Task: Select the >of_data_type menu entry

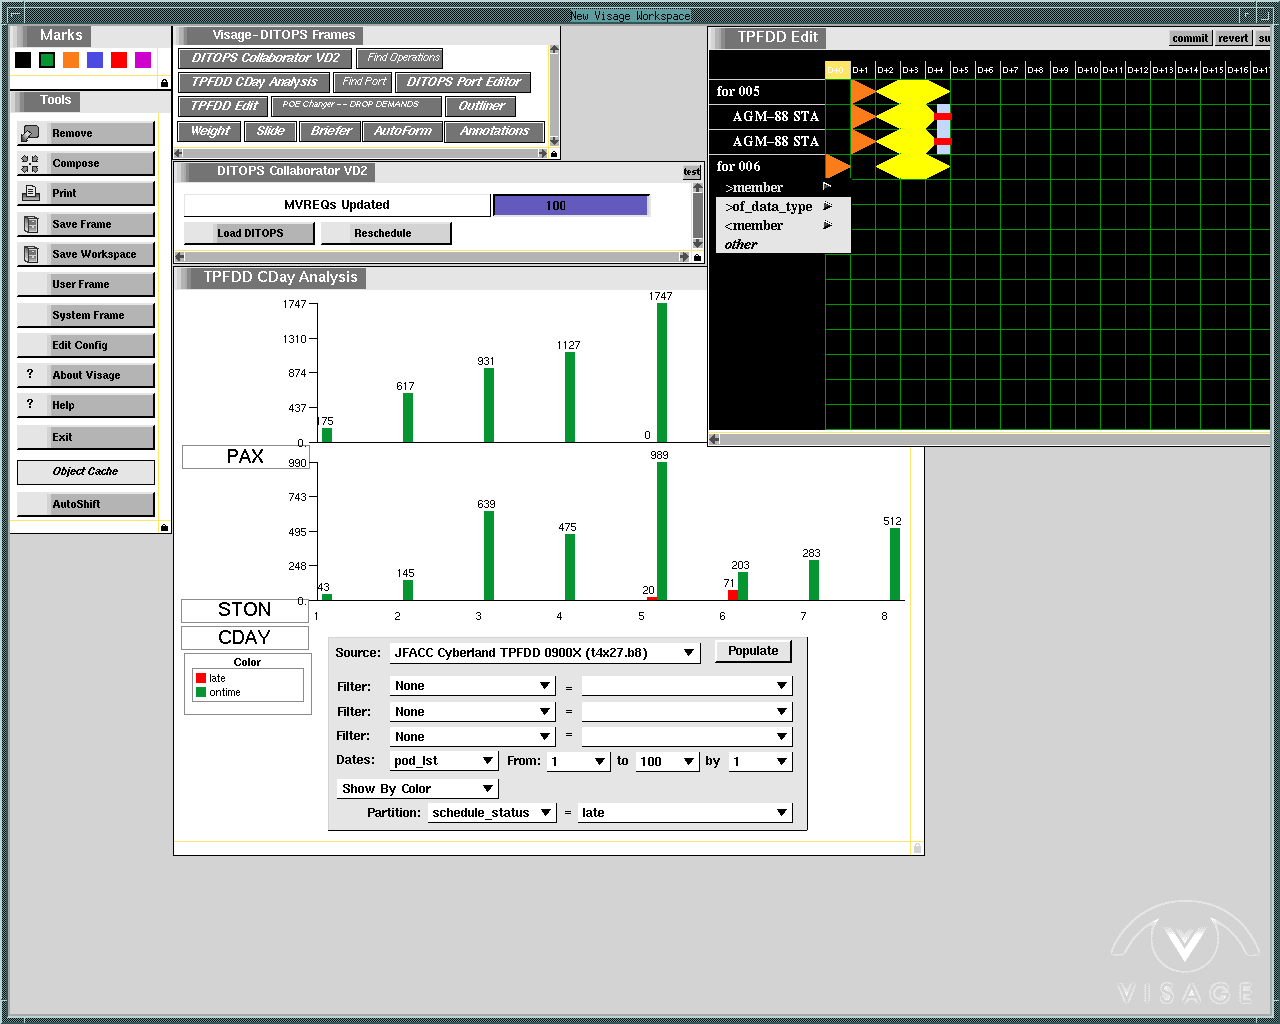Action: click(x=770, y=207)
